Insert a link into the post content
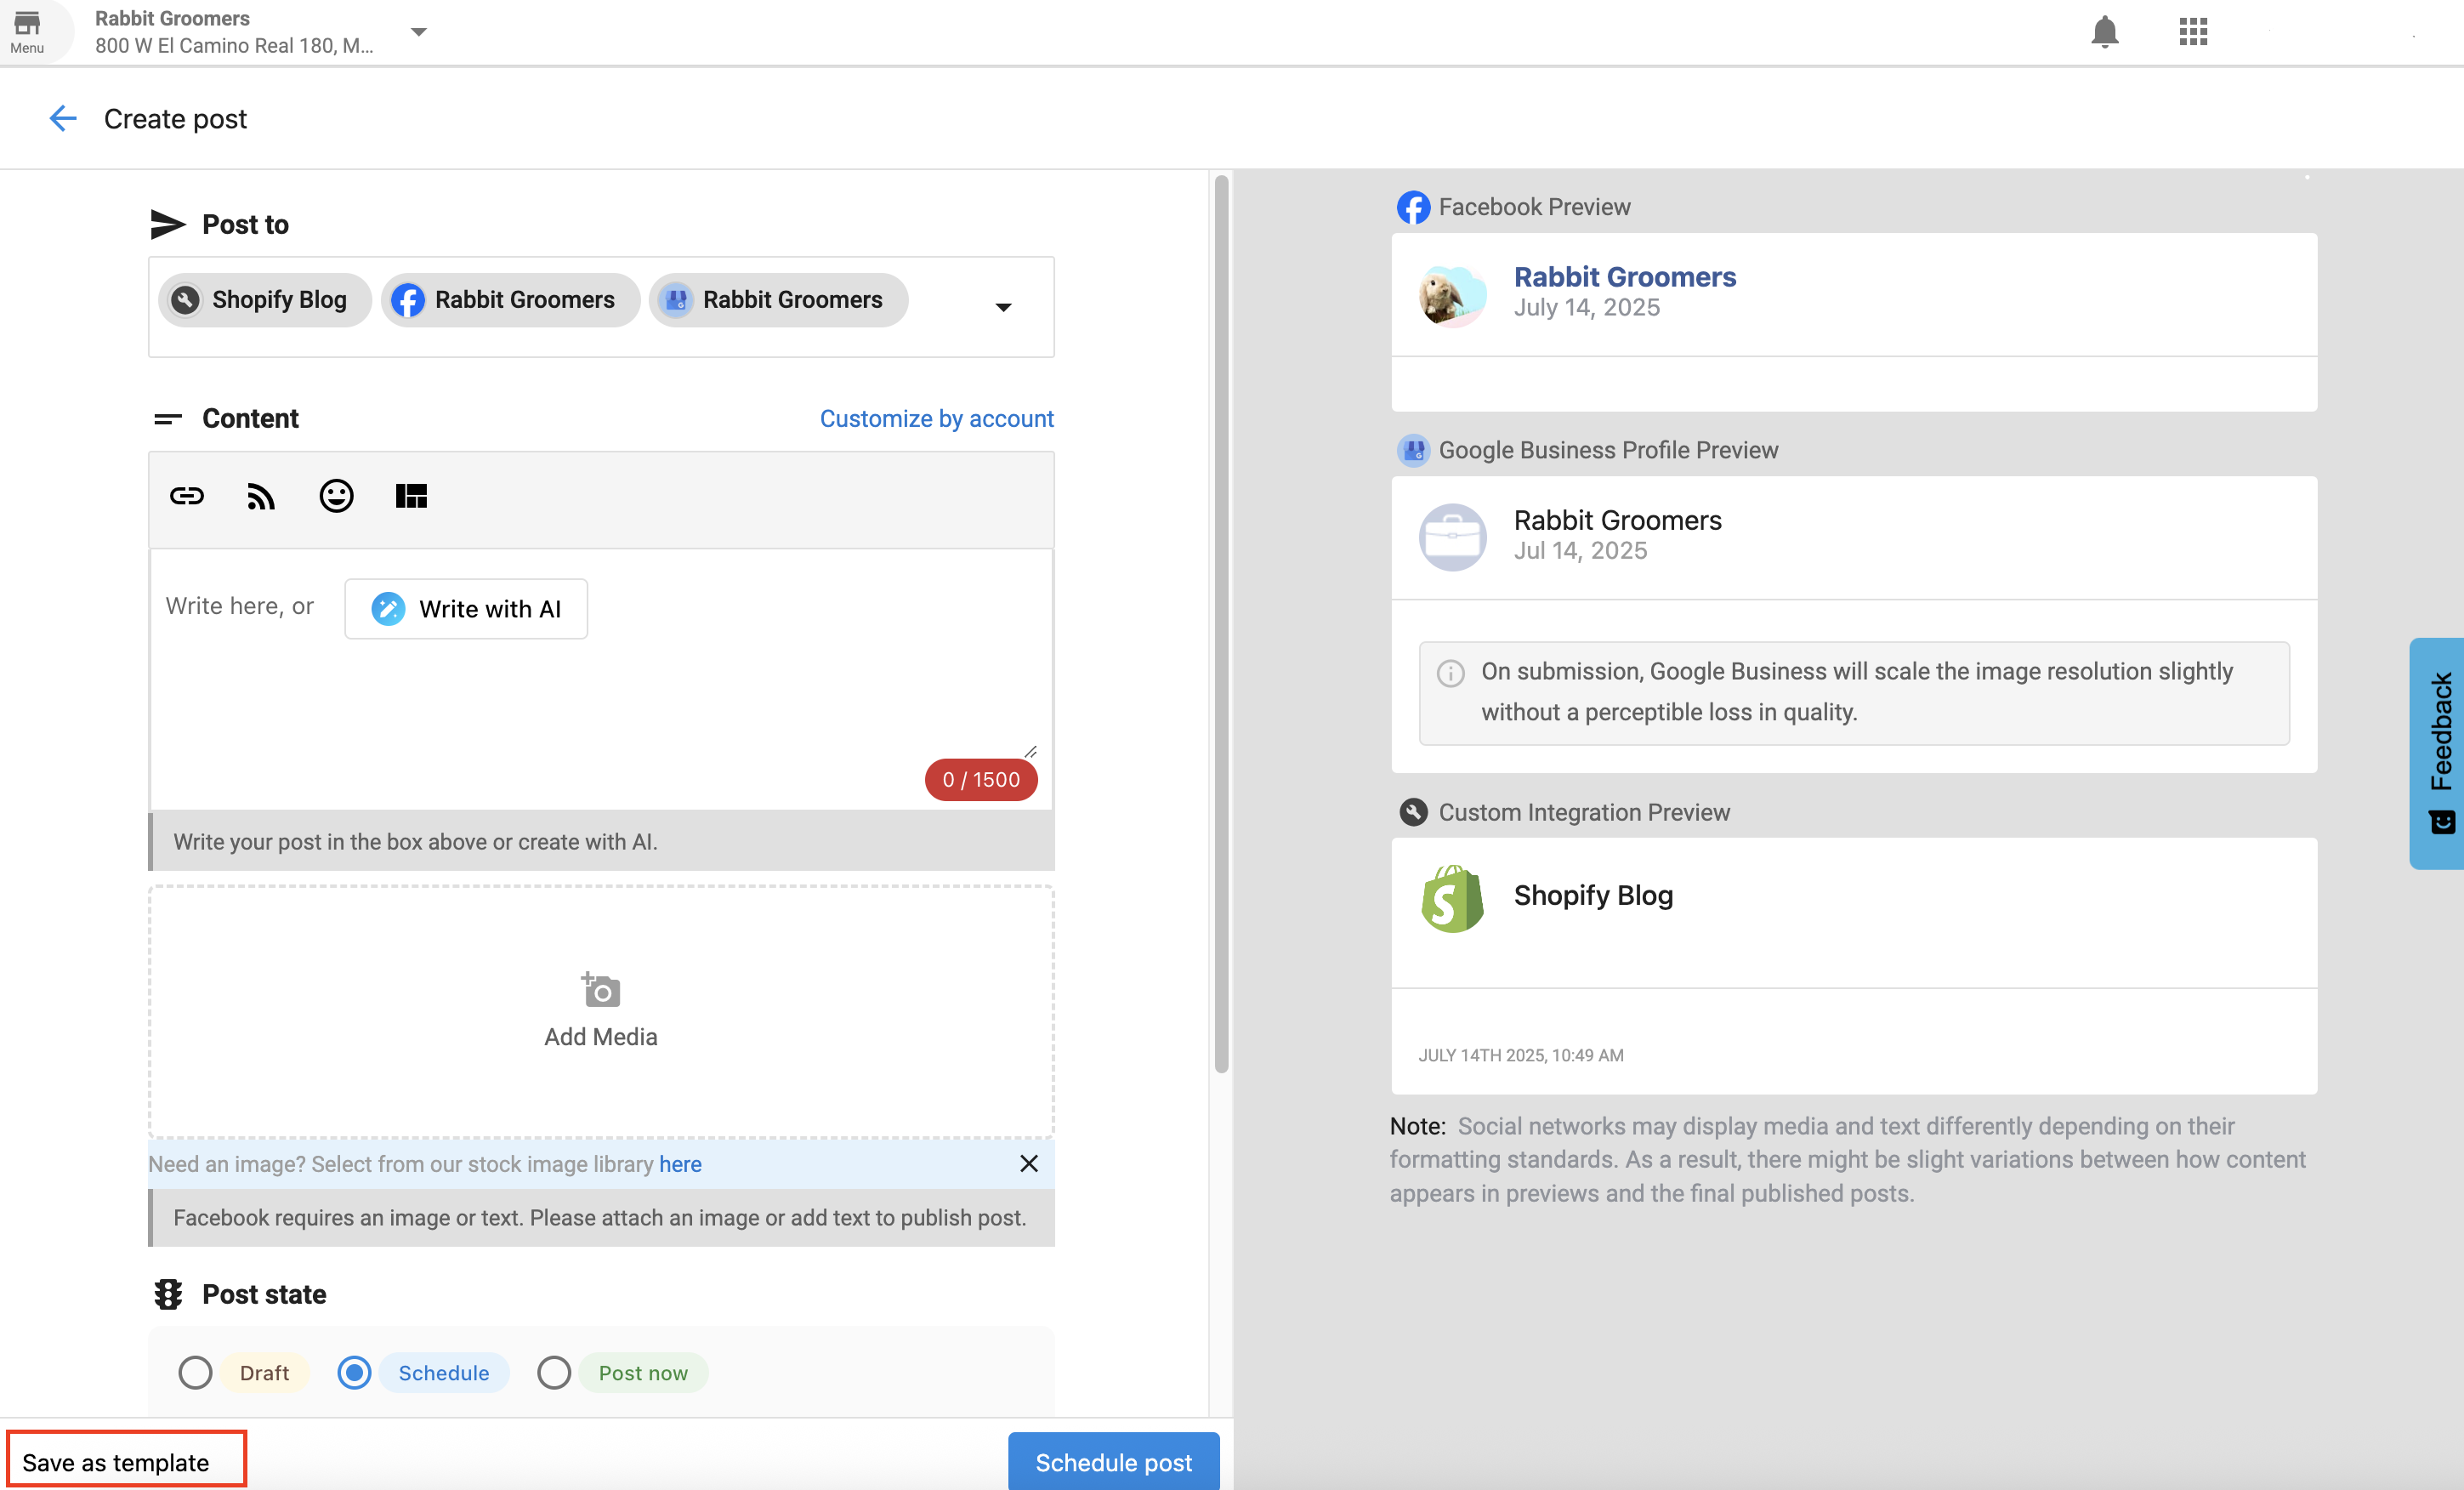The width and height of the screenshot is (2464, 1490). pyautogui.click(x=186, y=496)
